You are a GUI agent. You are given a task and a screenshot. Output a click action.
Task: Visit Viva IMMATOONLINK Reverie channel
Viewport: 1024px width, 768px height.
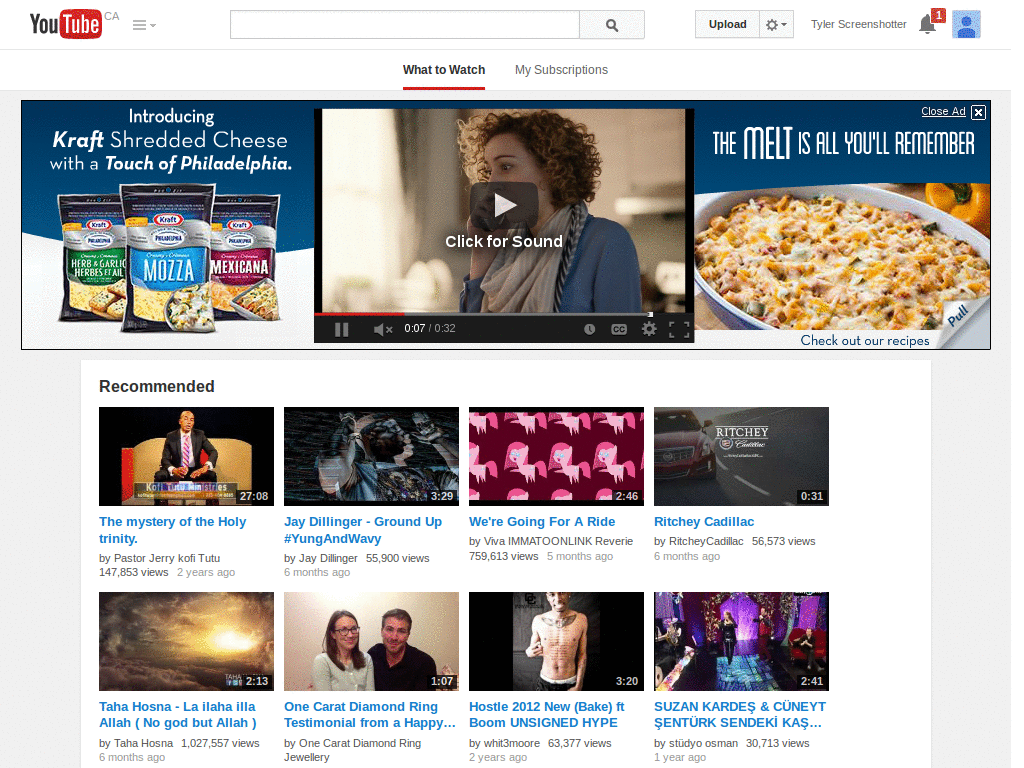click(x=558, y=541)
